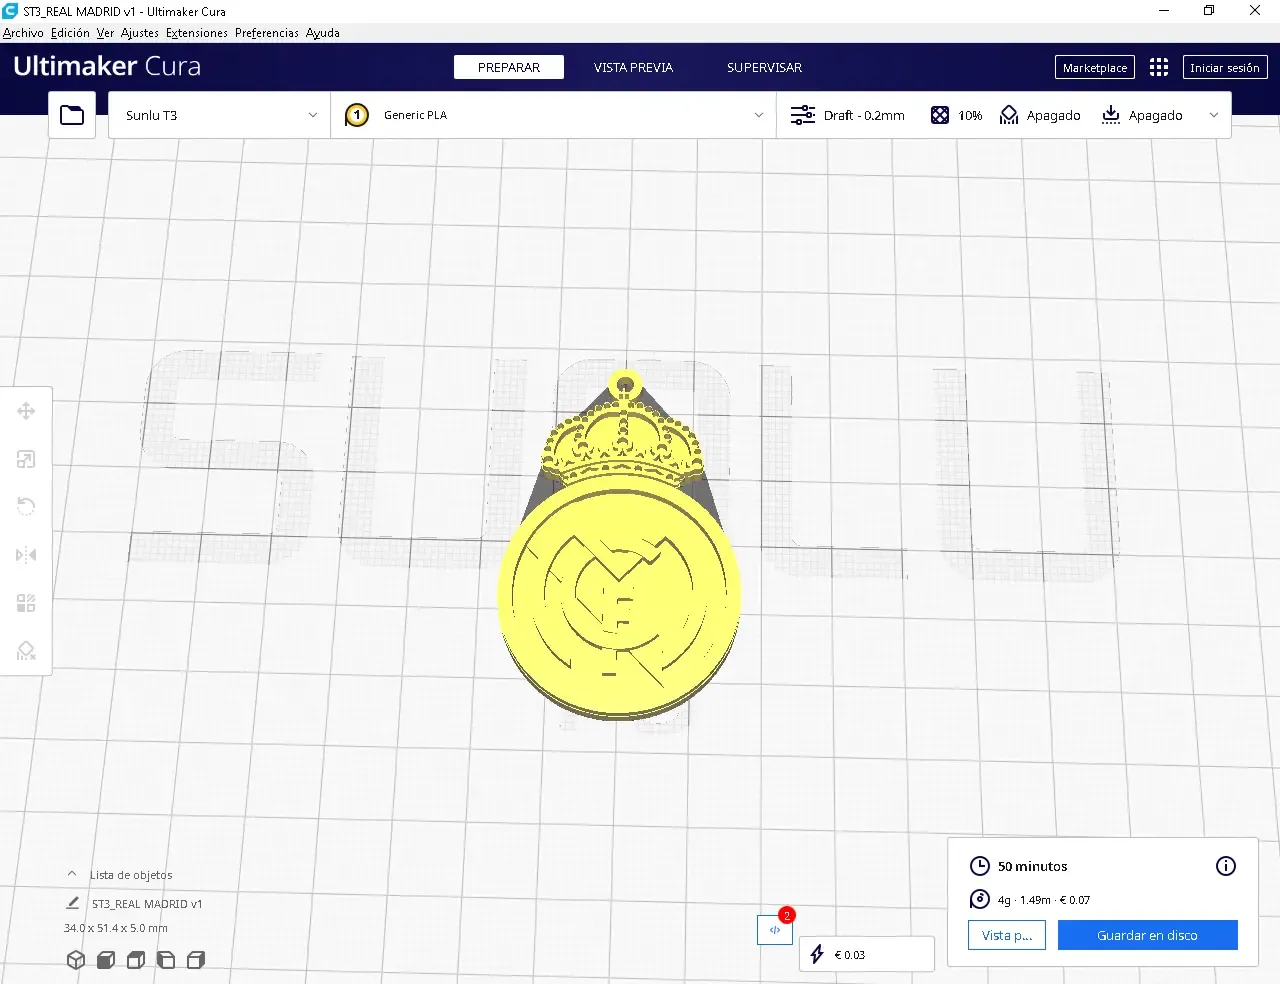The width and height of the screenshot is (1280, 984).
Task: Open the Edición menu
Action: click(x=70, y=33)
